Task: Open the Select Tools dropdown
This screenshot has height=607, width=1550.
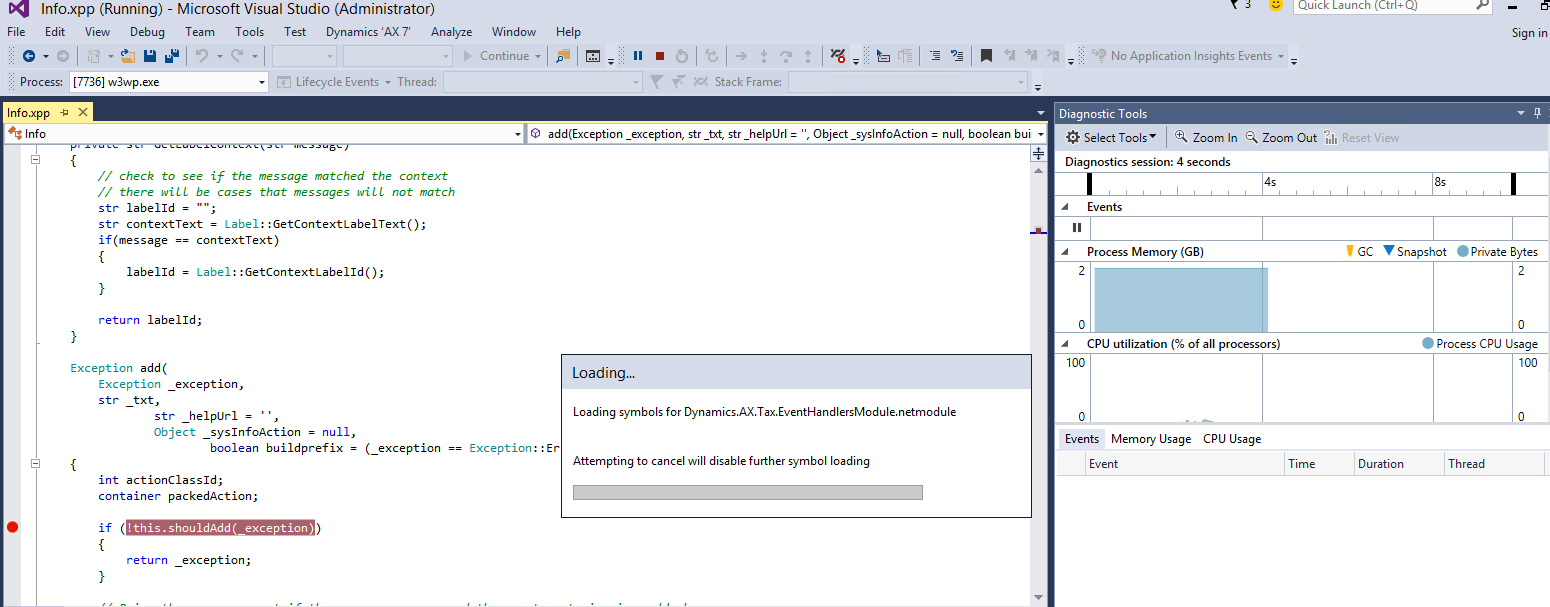Action: click(1111, 138)
